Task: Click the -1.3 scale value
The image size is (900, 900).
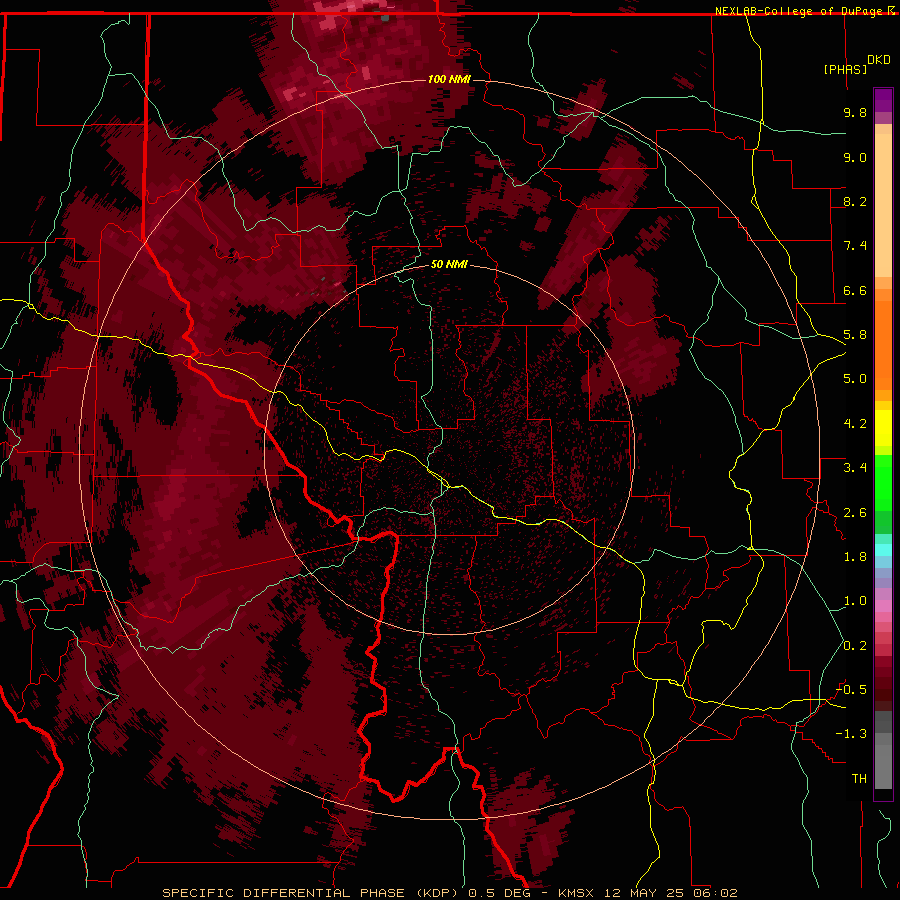Action: pyautogui.click(x=851, y=734)
